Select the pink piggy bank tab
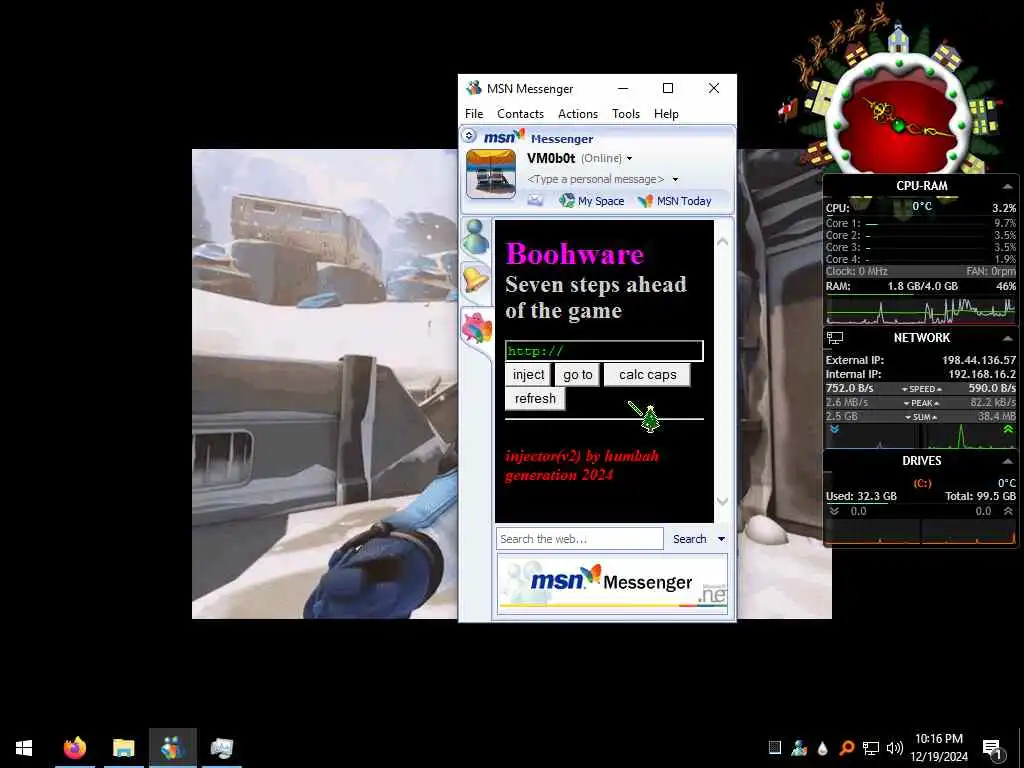The width and height of the screenshot is (1024, 768). coord(477,327)
